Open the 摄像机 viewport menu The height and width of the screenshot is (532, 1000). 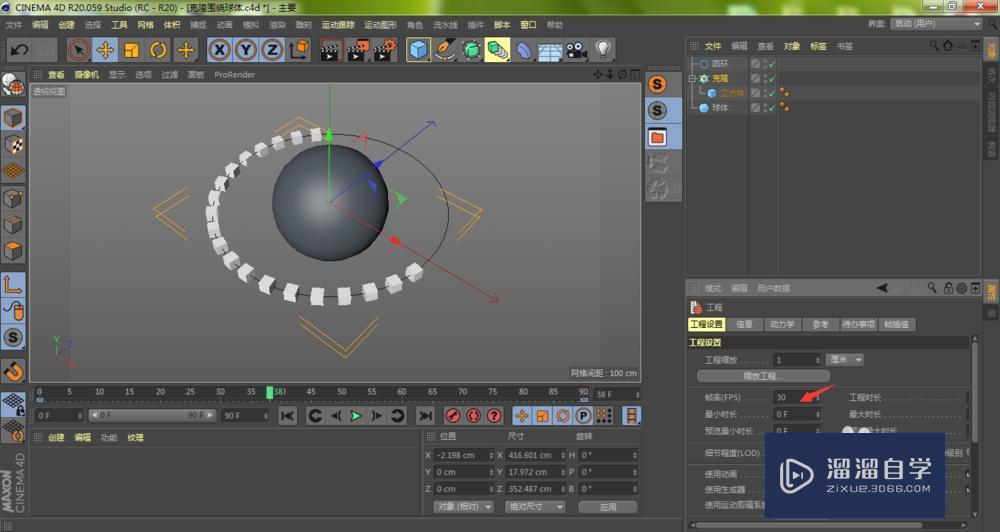[86, 75]
